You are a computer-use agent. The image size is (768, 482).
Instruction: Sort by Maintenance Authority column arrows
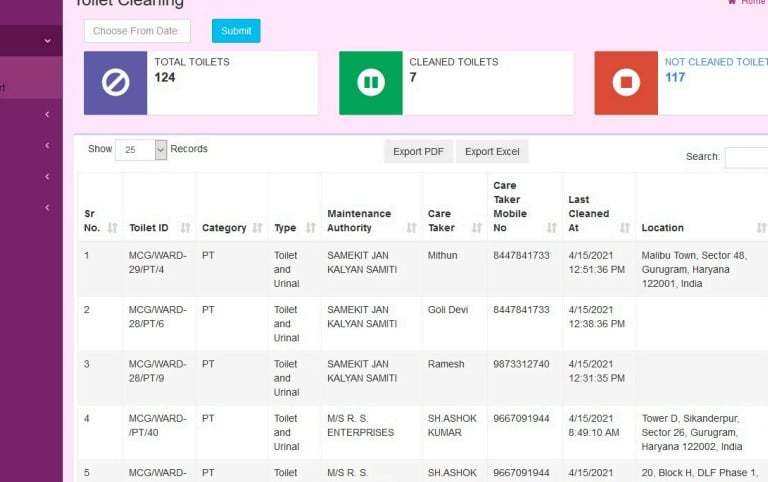(411, 227)
